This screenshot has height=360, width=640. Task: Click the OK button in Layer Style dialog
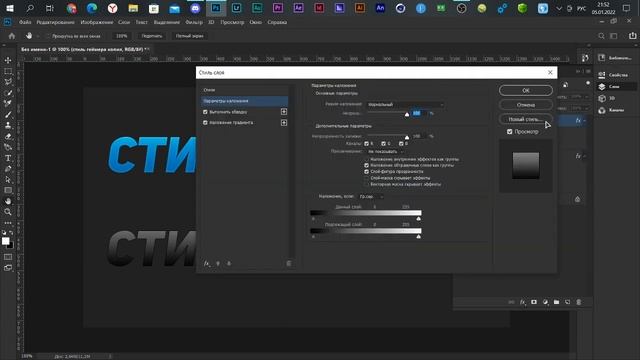point(526,90)
